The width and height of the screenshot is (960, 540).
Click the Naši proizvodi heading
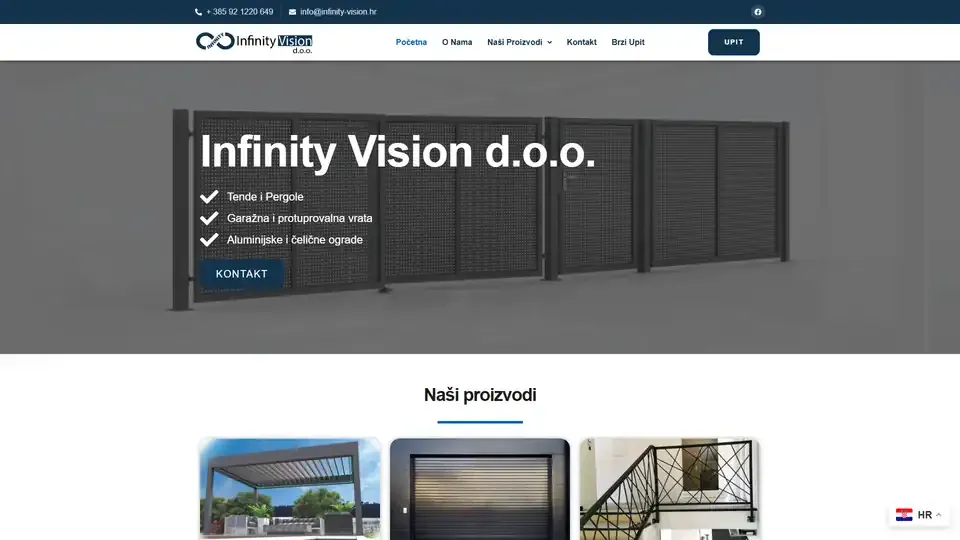pos(480,395)
